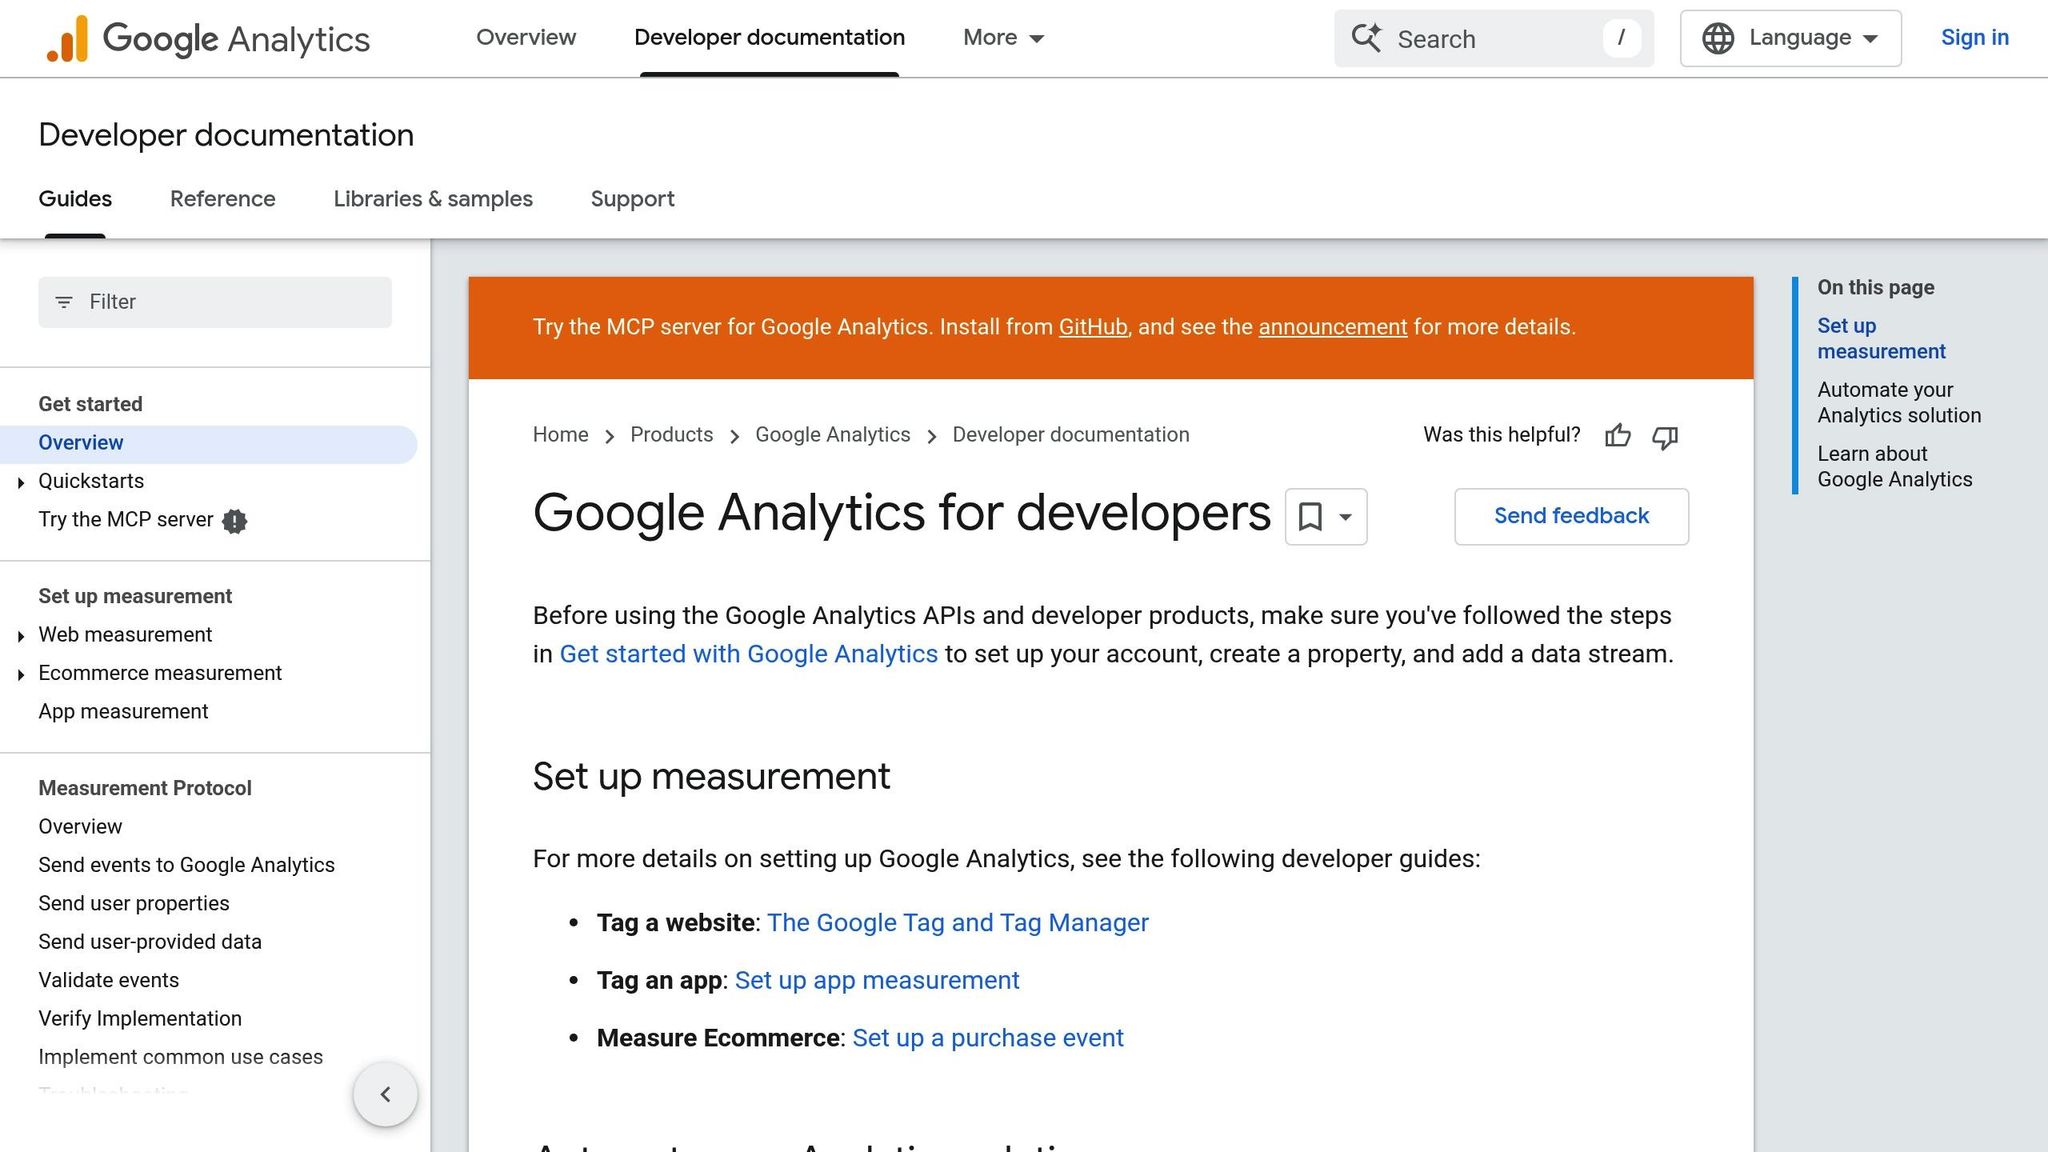Click the slash shortcut key in search box
The image size is (2048, 1152).
[1621, 38]
